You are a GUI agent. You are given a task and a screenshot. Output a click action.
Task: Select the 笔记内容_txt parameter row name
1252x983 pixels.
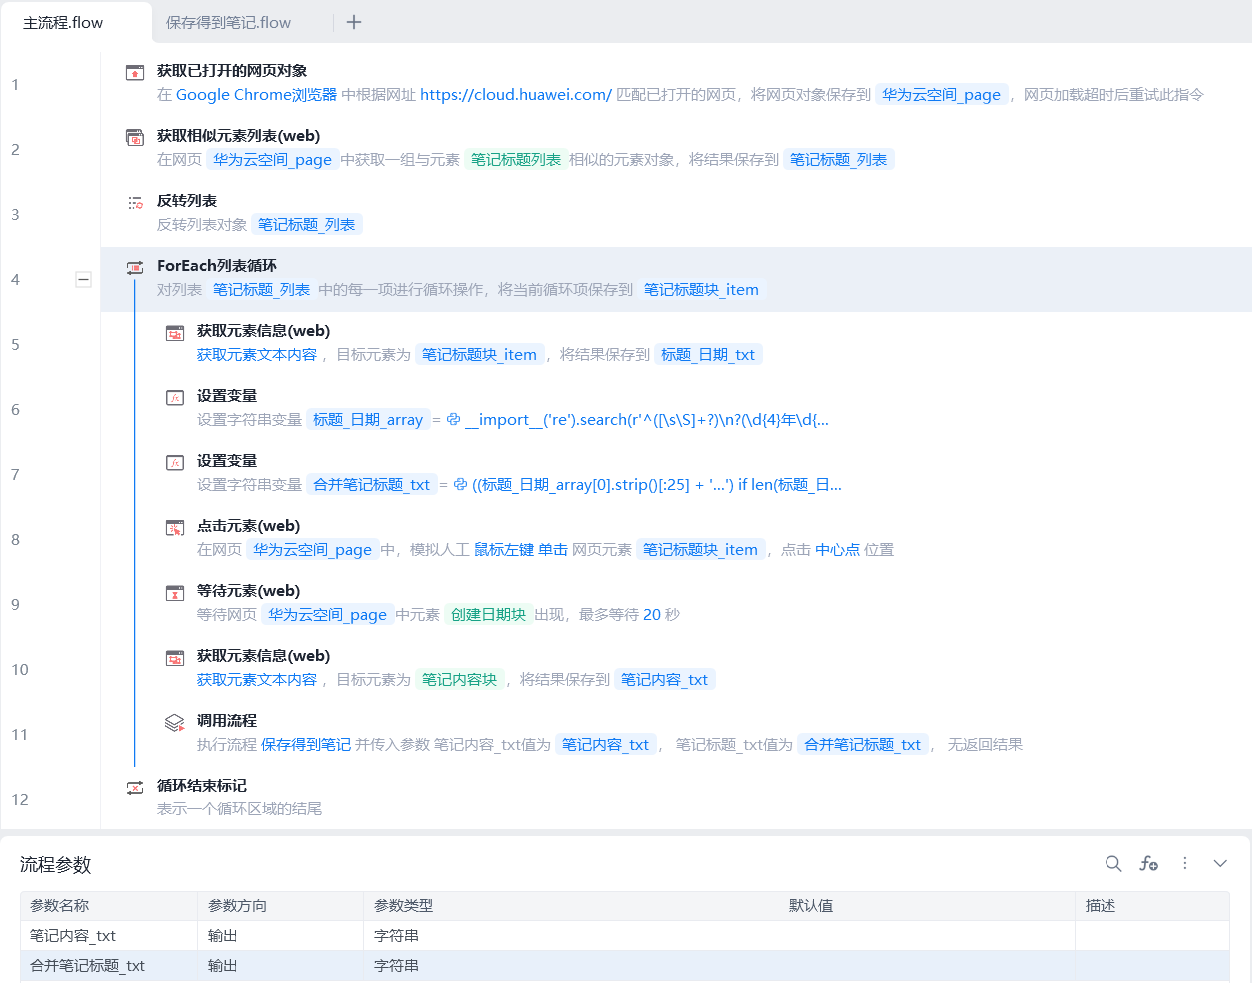[x=73, y=935]
